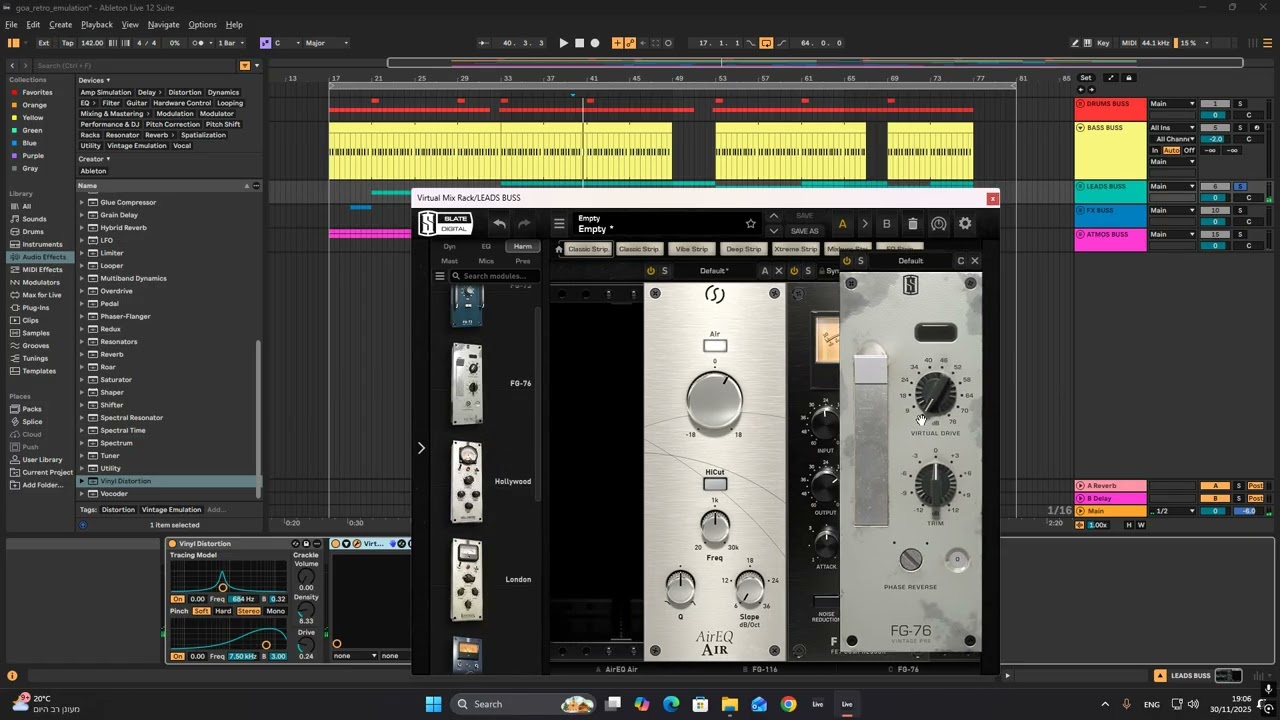This screenshot has width=1280, height=720.
Task: Open the Major scale dropdown
Action: pos(327,43)
